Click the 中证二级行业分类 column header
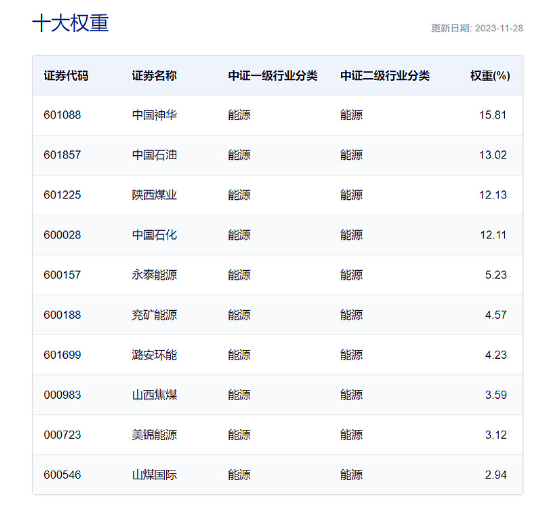This screenshot has width=543, height=515. click(385, 76)
